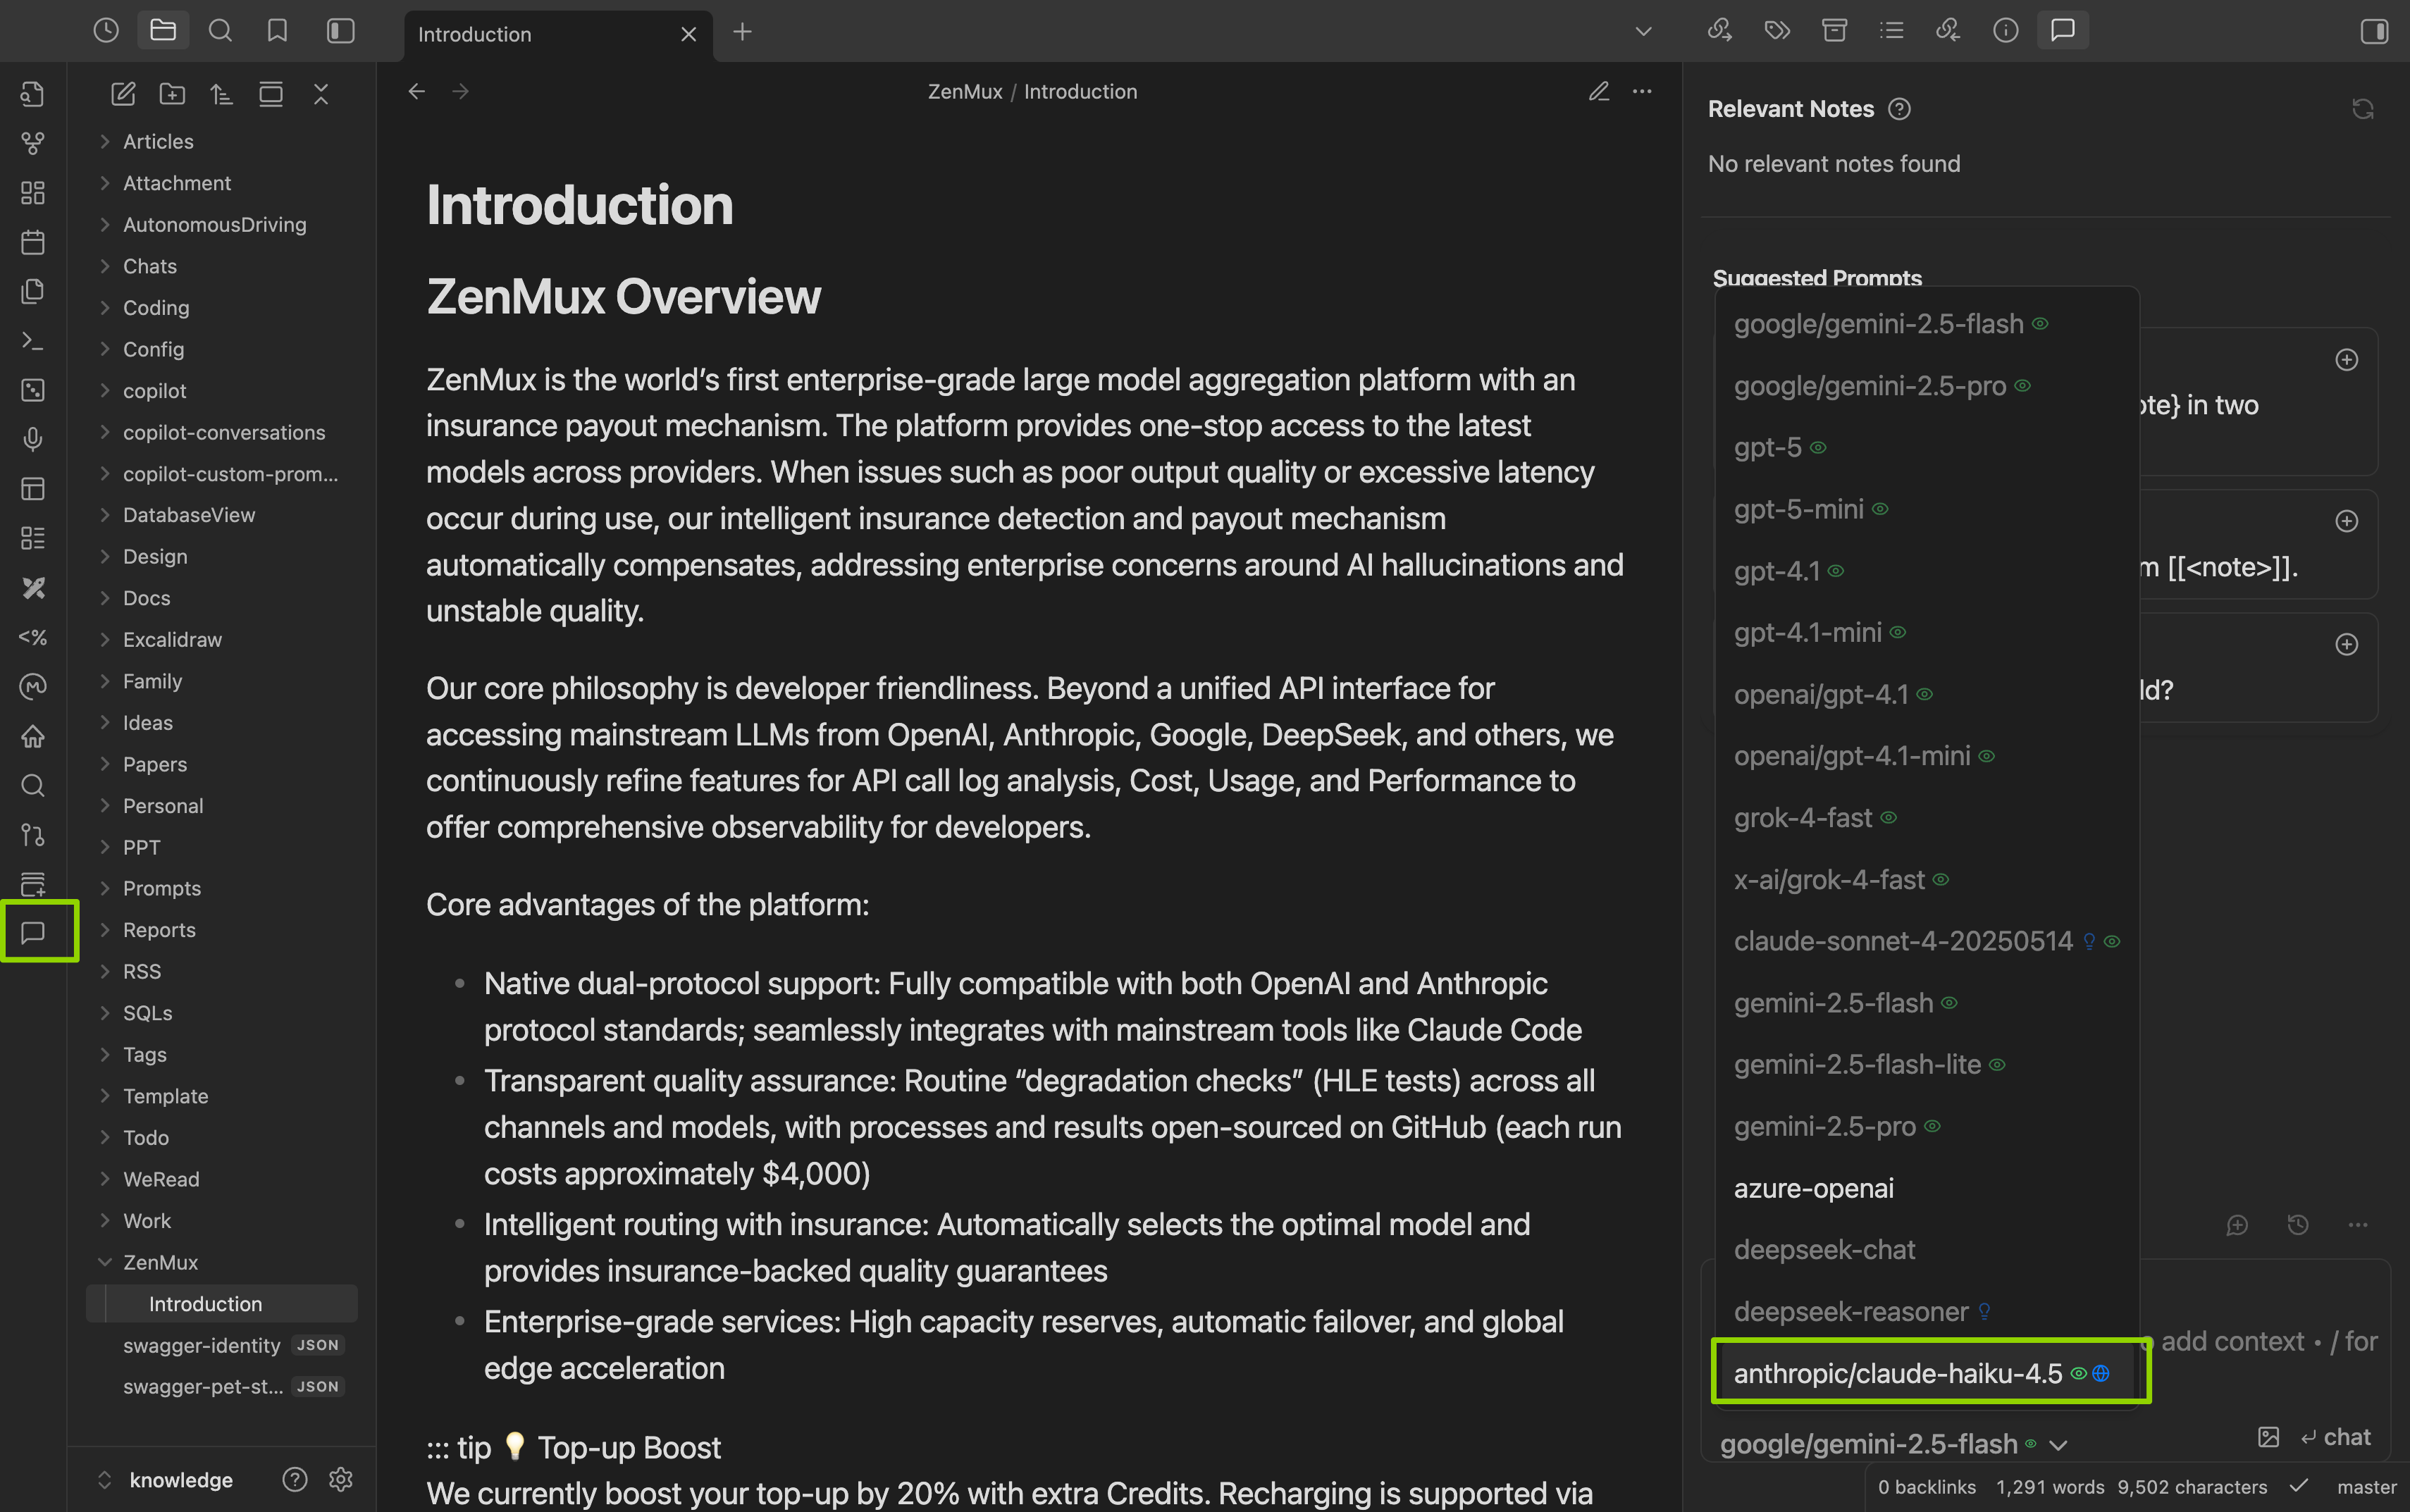The height and width of the screenshot is (1512, 2410).
Task: Open a new tab
Action: click(742, 32)
